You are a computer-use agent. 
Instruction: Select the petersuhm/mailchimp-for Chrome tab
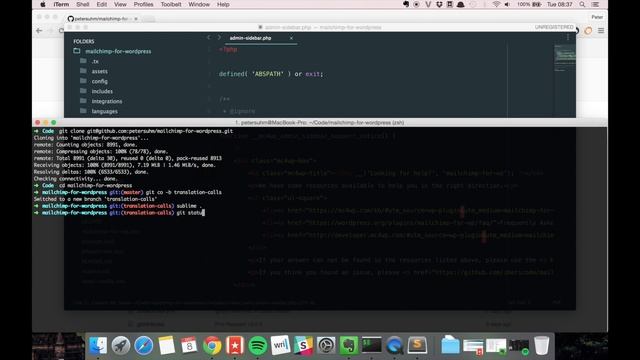tap(101, 19)
